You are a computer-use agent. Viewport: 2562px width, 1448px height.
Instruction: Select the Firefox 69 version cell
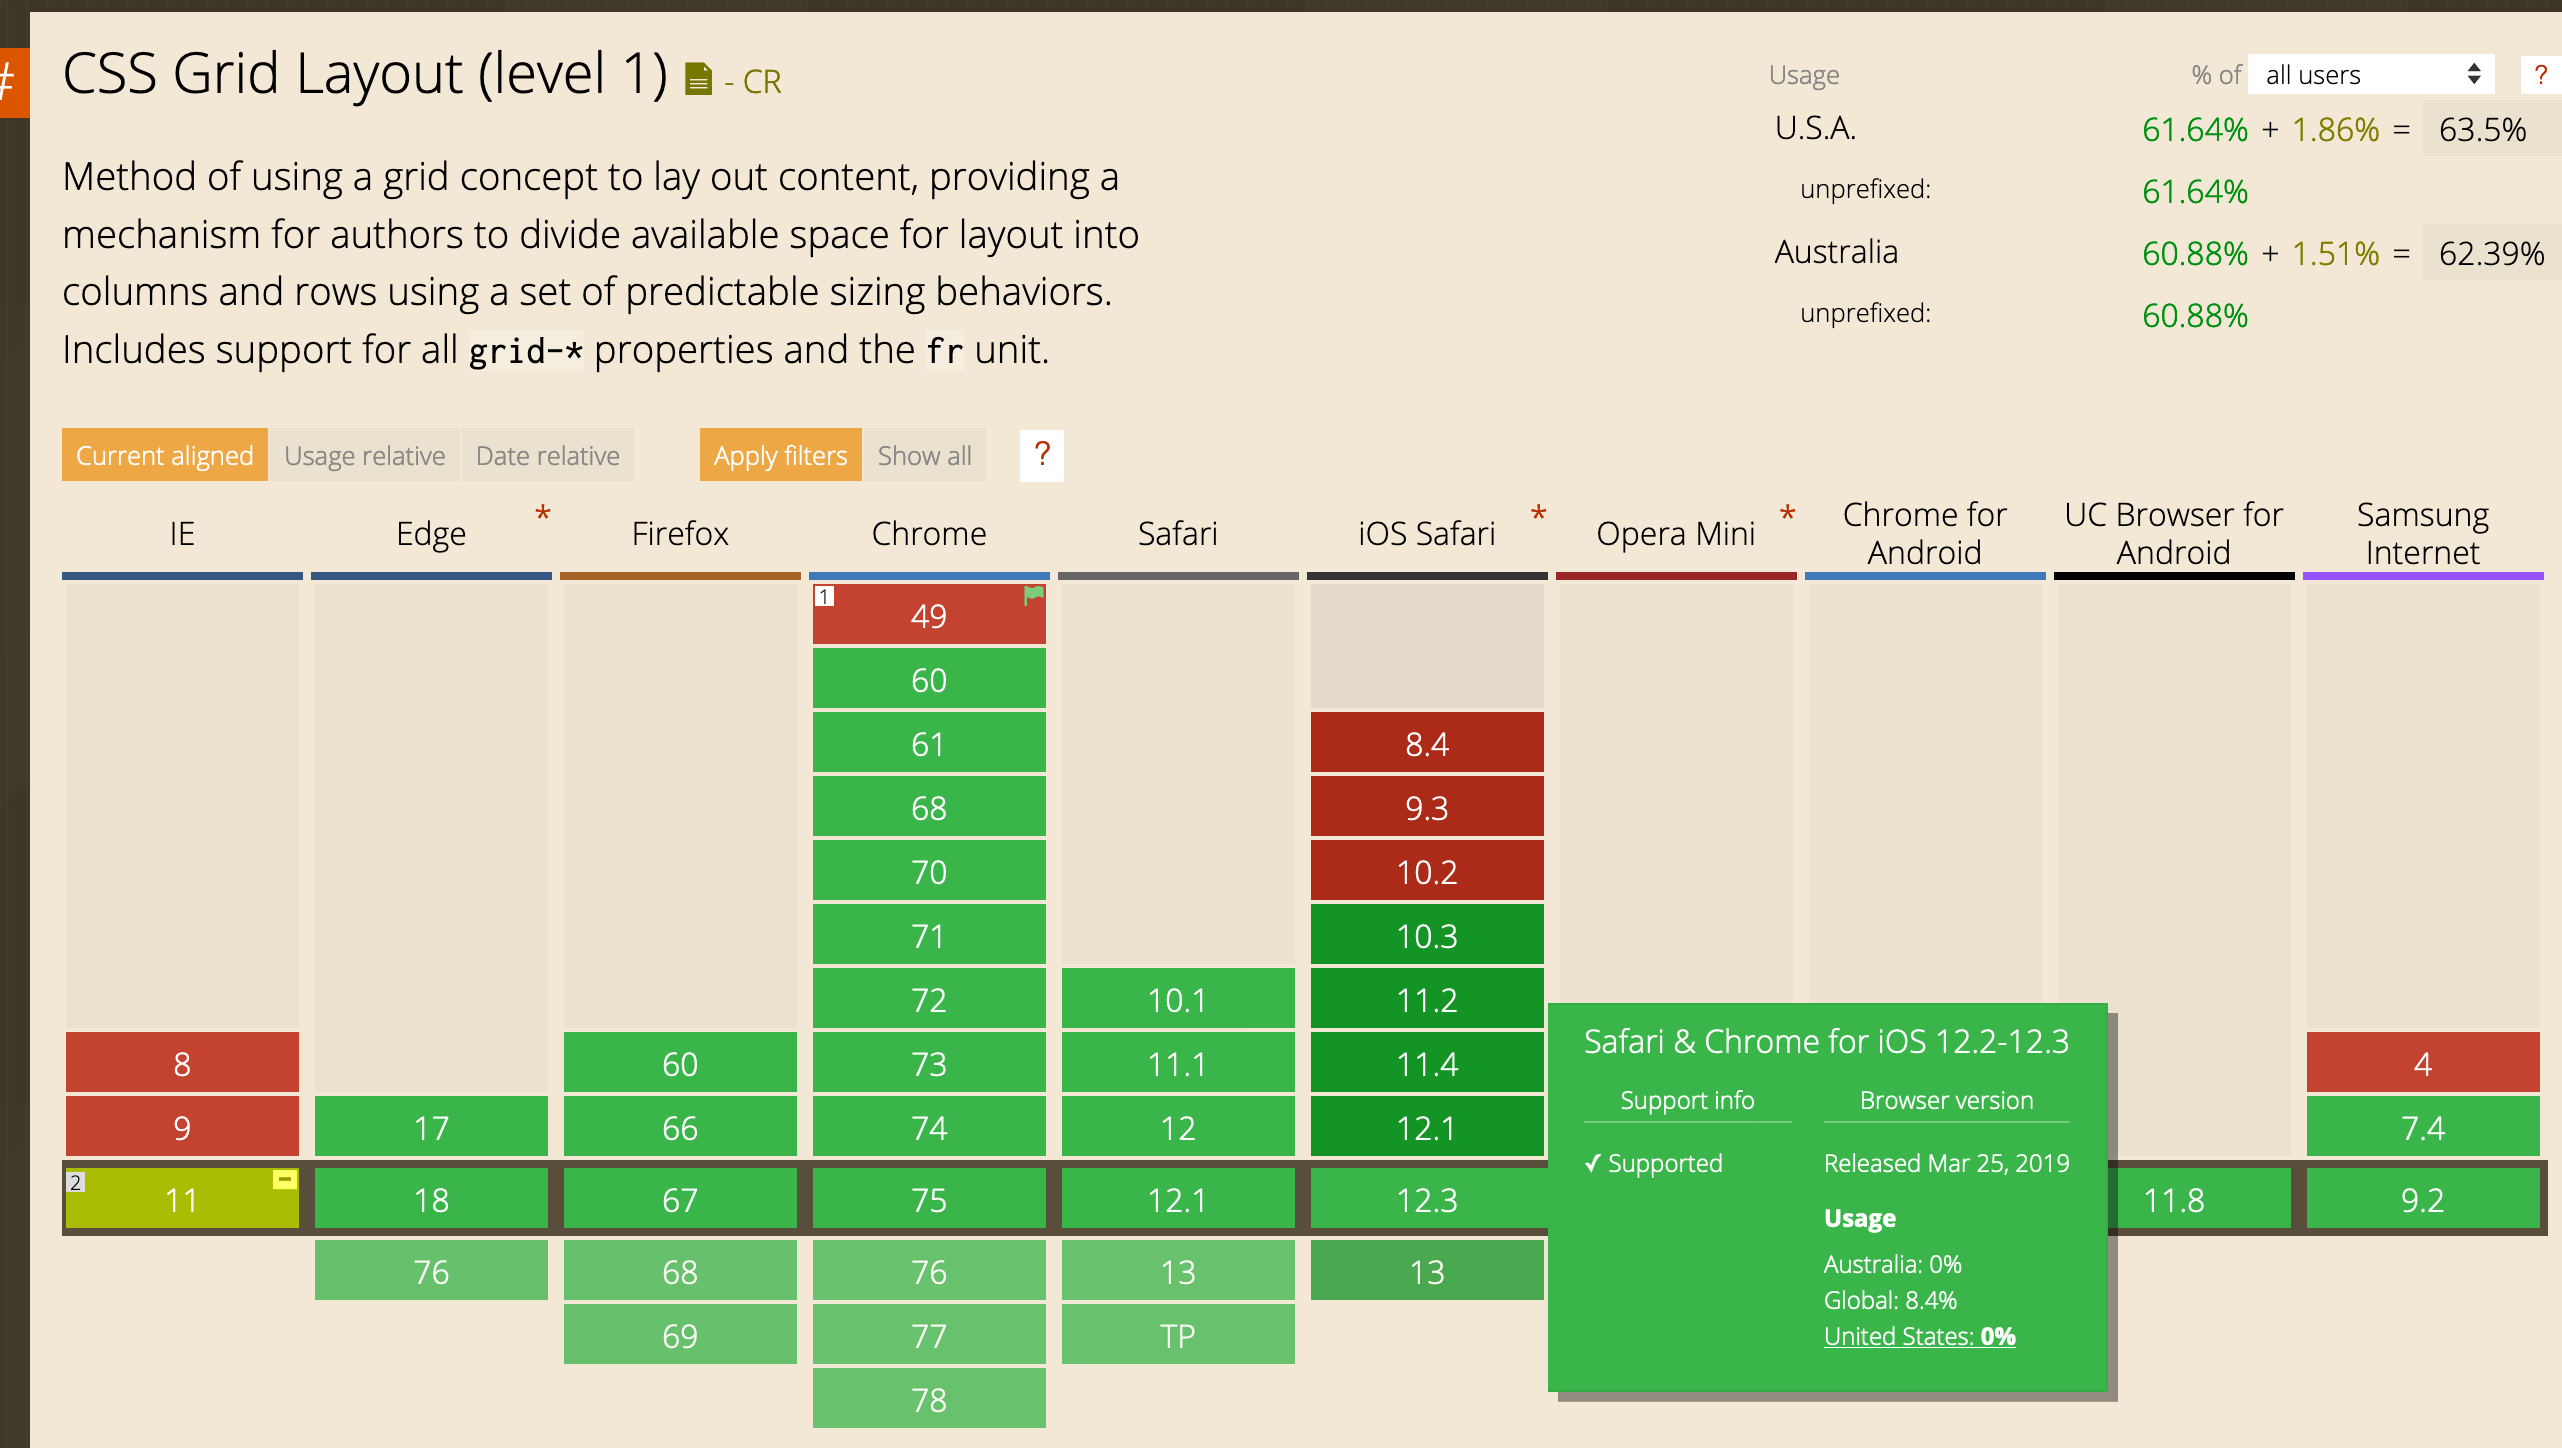(x=680, y=1335)
